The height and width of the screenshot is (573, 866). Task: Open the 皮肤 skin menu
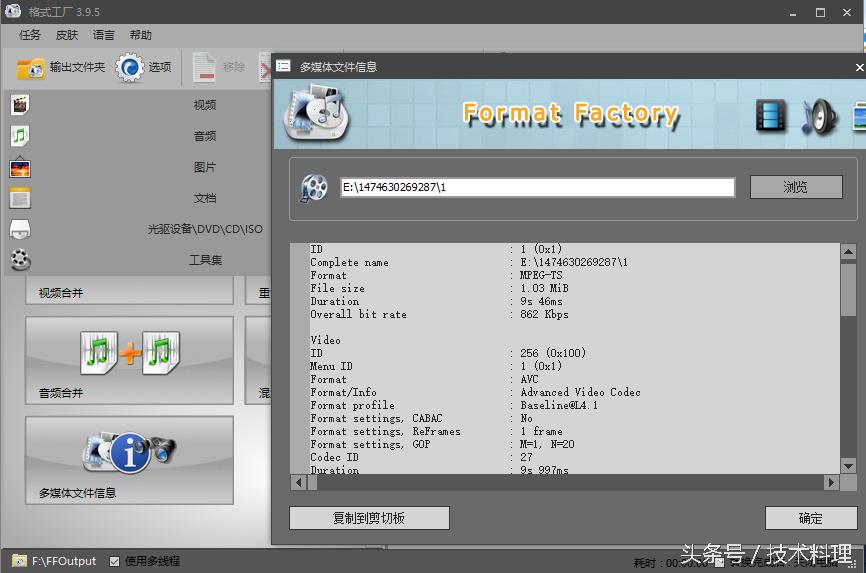coord(67,35)
